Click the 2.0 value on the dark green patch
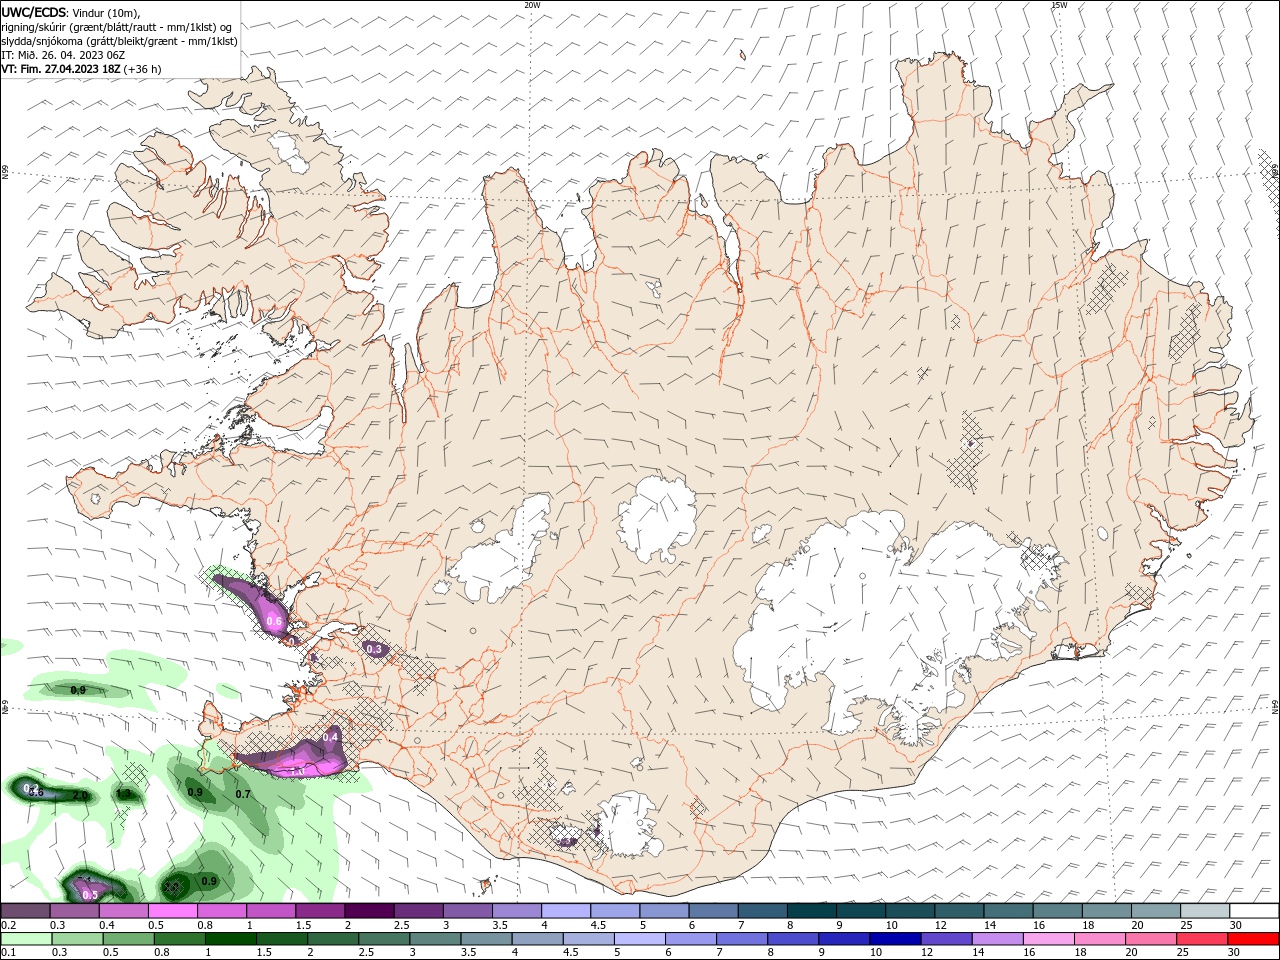 tap(81, 795)
